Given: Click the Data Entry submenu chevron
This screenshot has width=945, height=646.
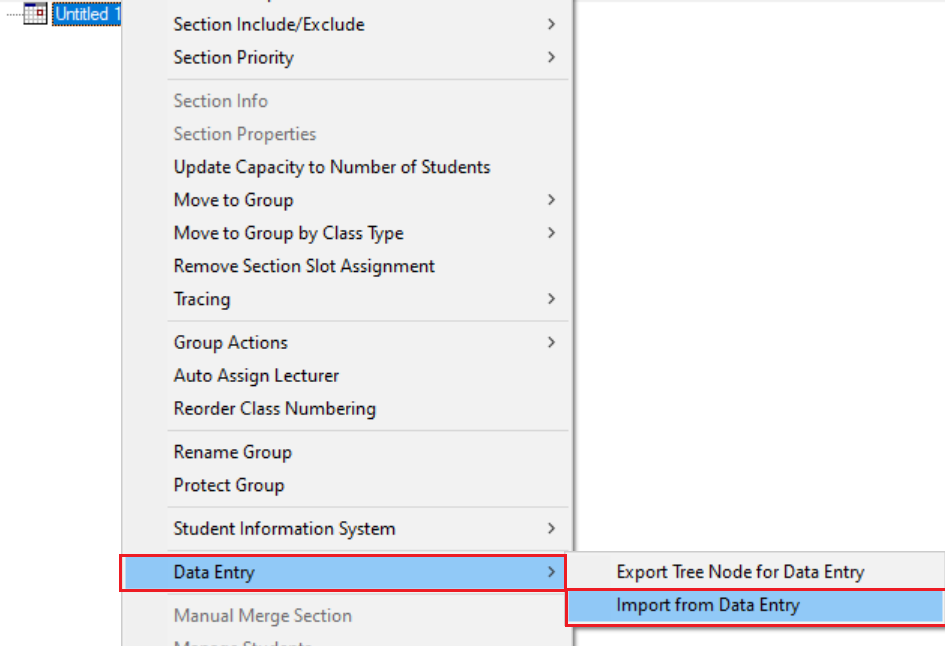Looking at the screenshot, I should coord(551,572).
